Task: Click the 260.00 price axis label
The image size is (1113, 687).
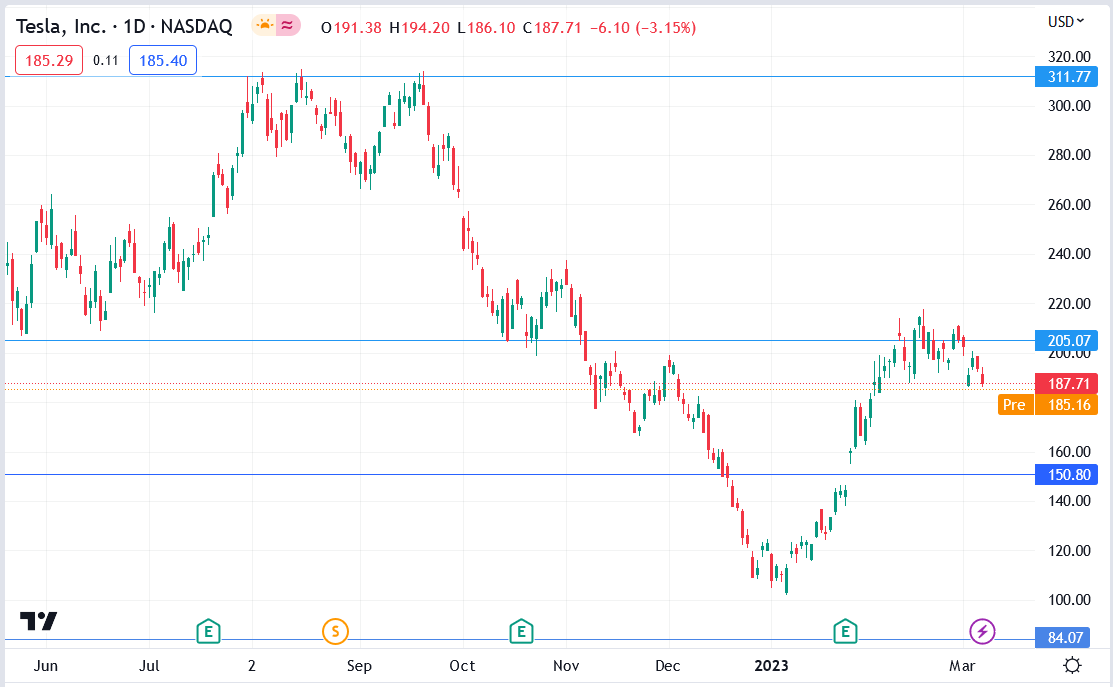Action: (1069, 204)
